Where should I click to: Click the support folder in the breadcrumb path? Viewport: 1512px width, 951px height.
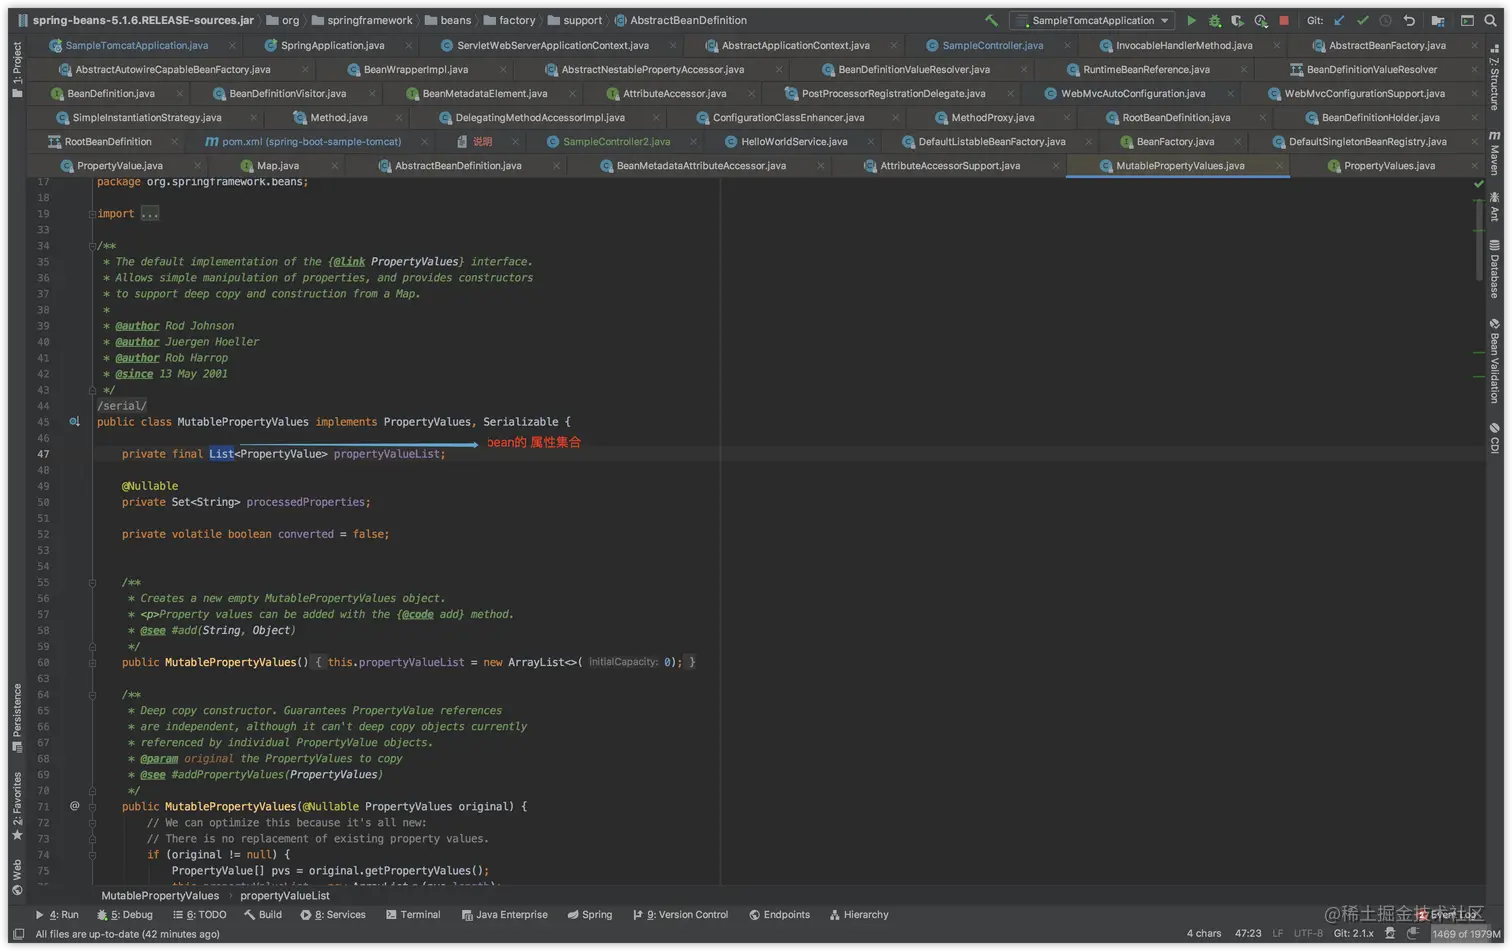point(574,20)
